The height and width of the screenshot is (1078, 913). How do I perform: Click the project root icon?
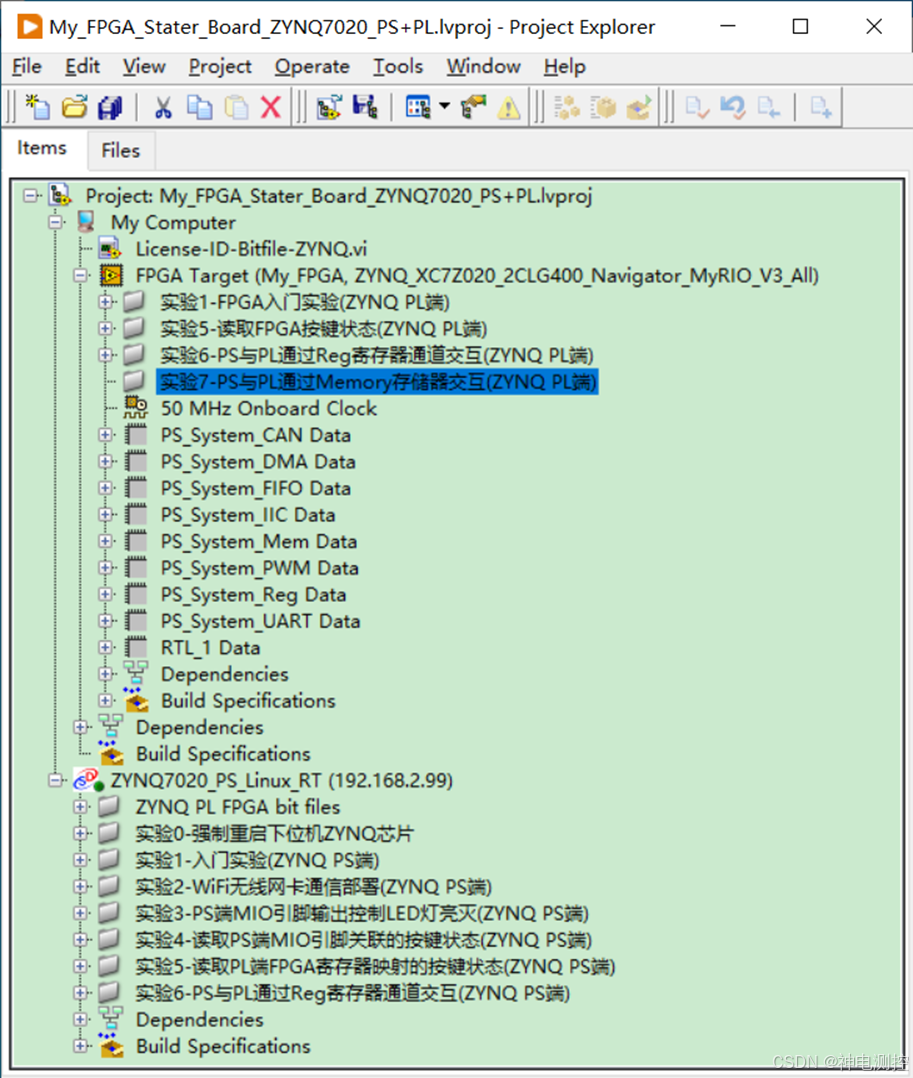coord(60,195)
